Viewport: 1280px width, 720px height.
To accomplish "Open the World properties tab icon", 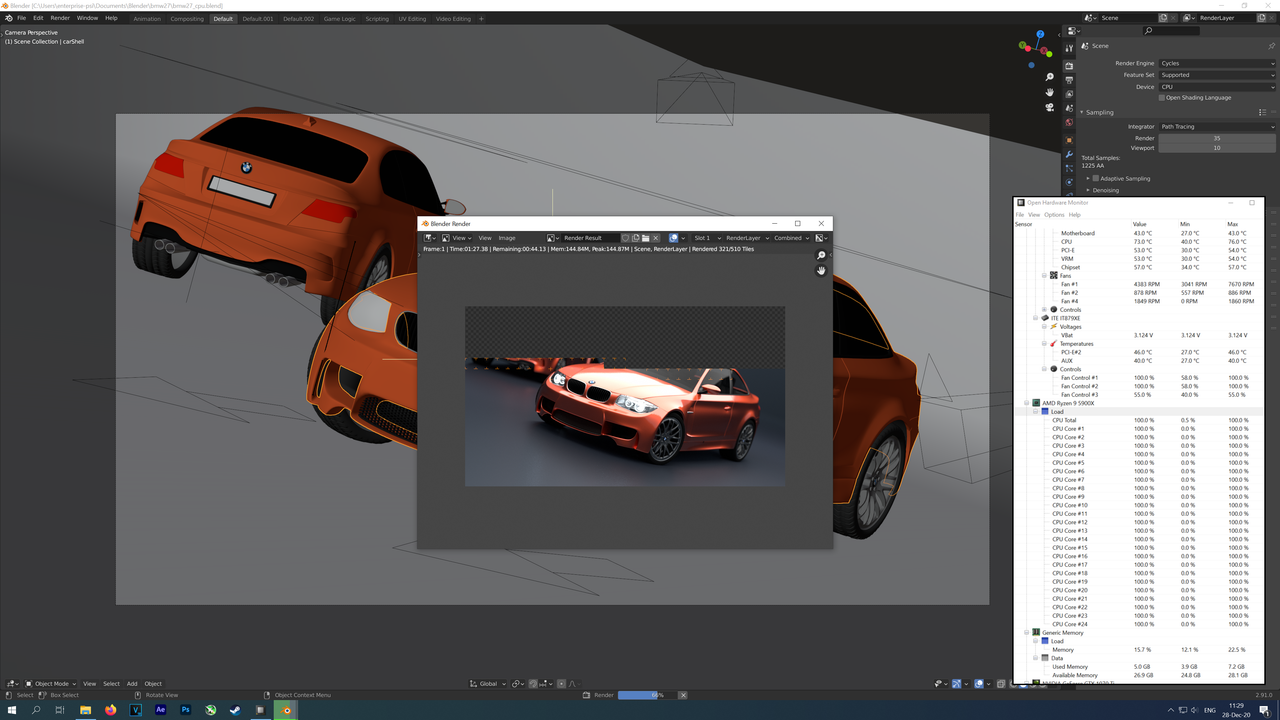I will [x=1069, y=122].
